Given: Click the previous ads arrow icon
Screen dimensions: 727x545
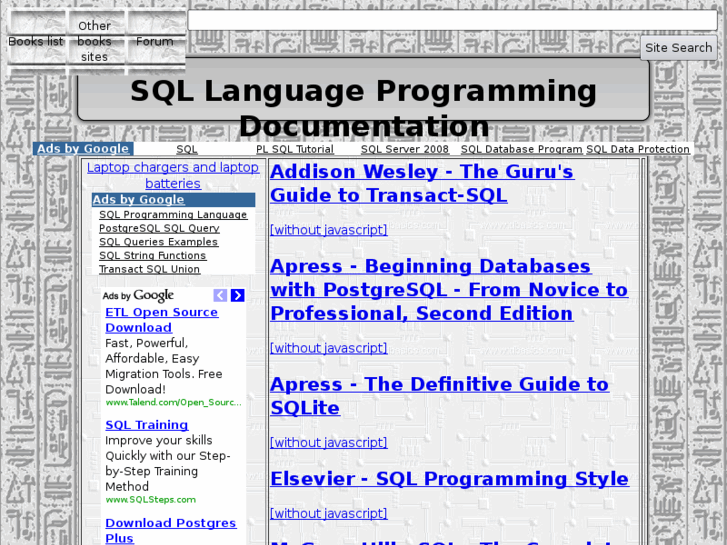Looking at the screenshot, I should [x=220, y=295].
